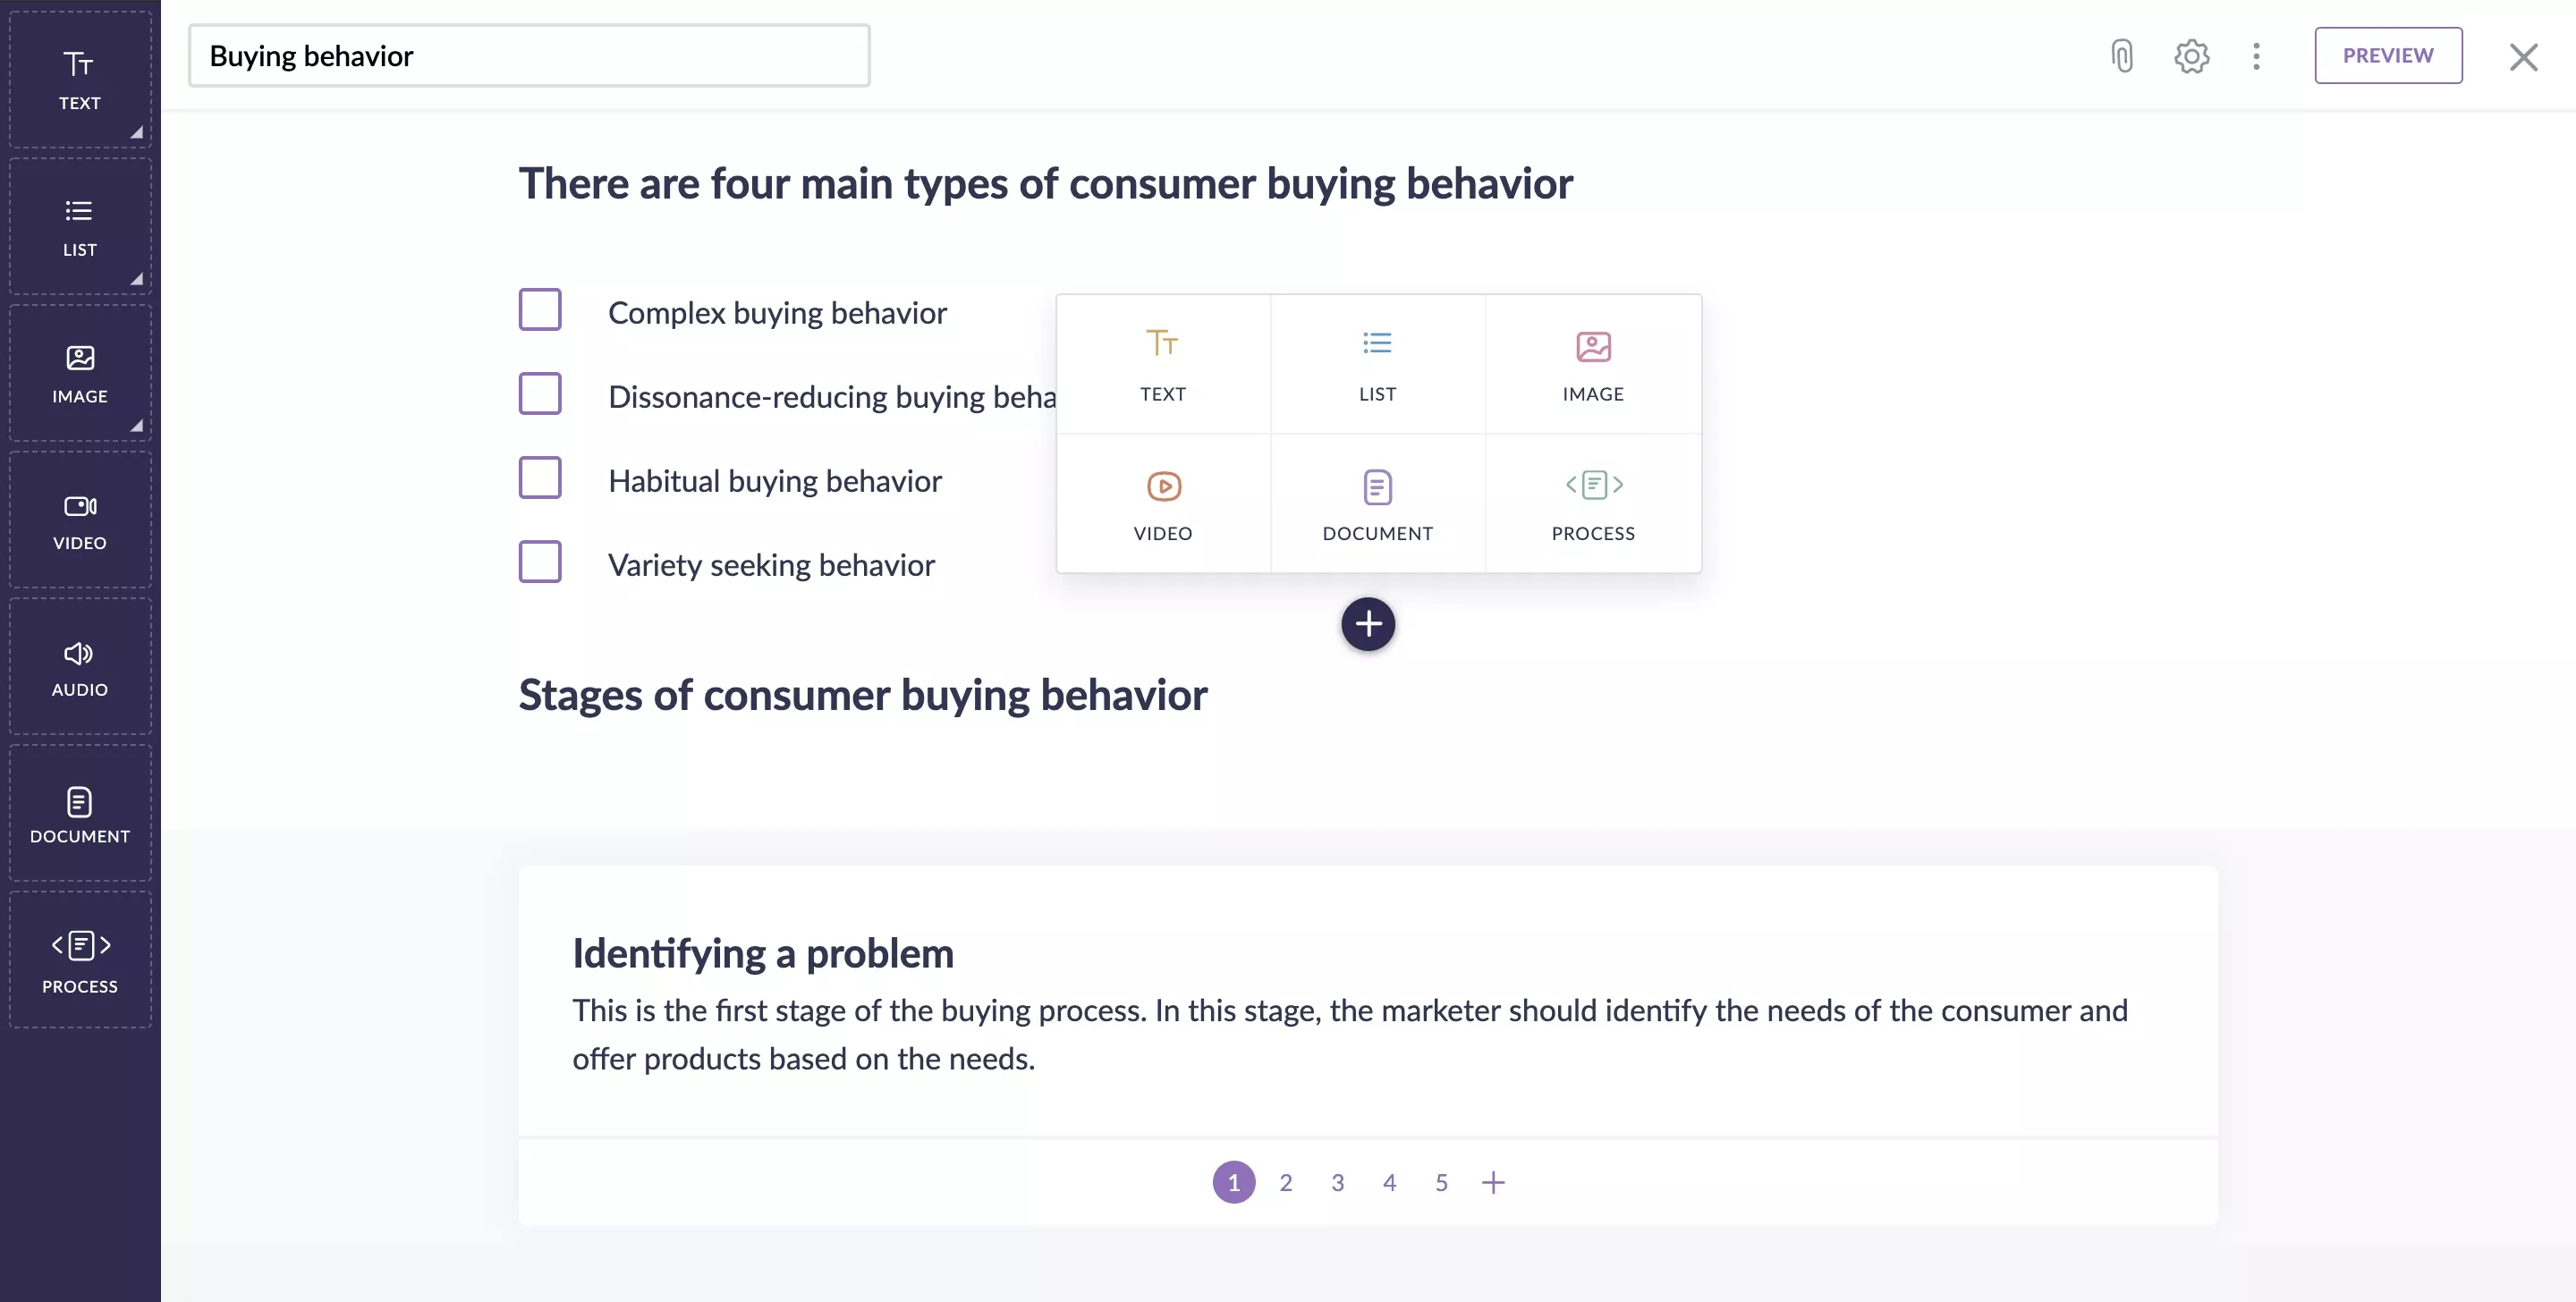This screenshot has height=1302, width=2576.
Task: Check the Complex buying behavior checkbox
Action: (540, 310)
